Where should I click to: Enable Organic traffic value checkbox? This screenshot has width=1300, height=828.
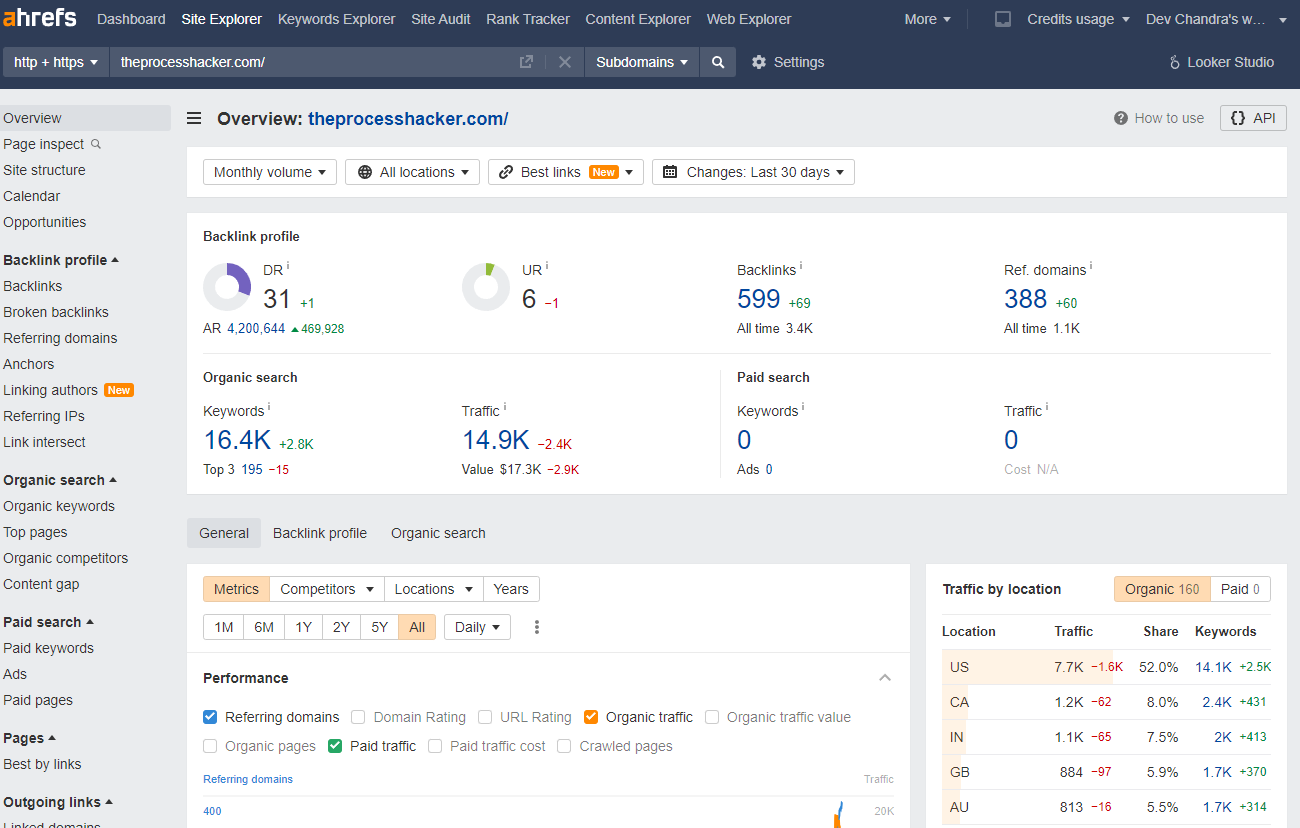pyautogui.click(x=712, y=717)
